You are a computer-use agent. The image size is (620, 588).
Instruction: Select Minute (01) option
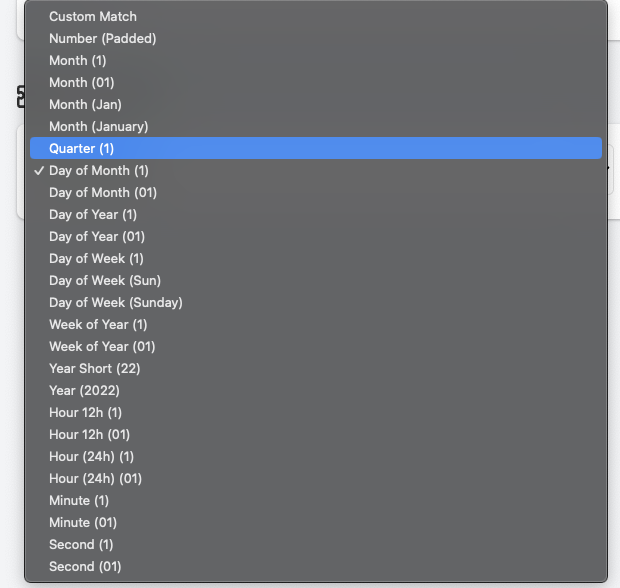[83, 523]
